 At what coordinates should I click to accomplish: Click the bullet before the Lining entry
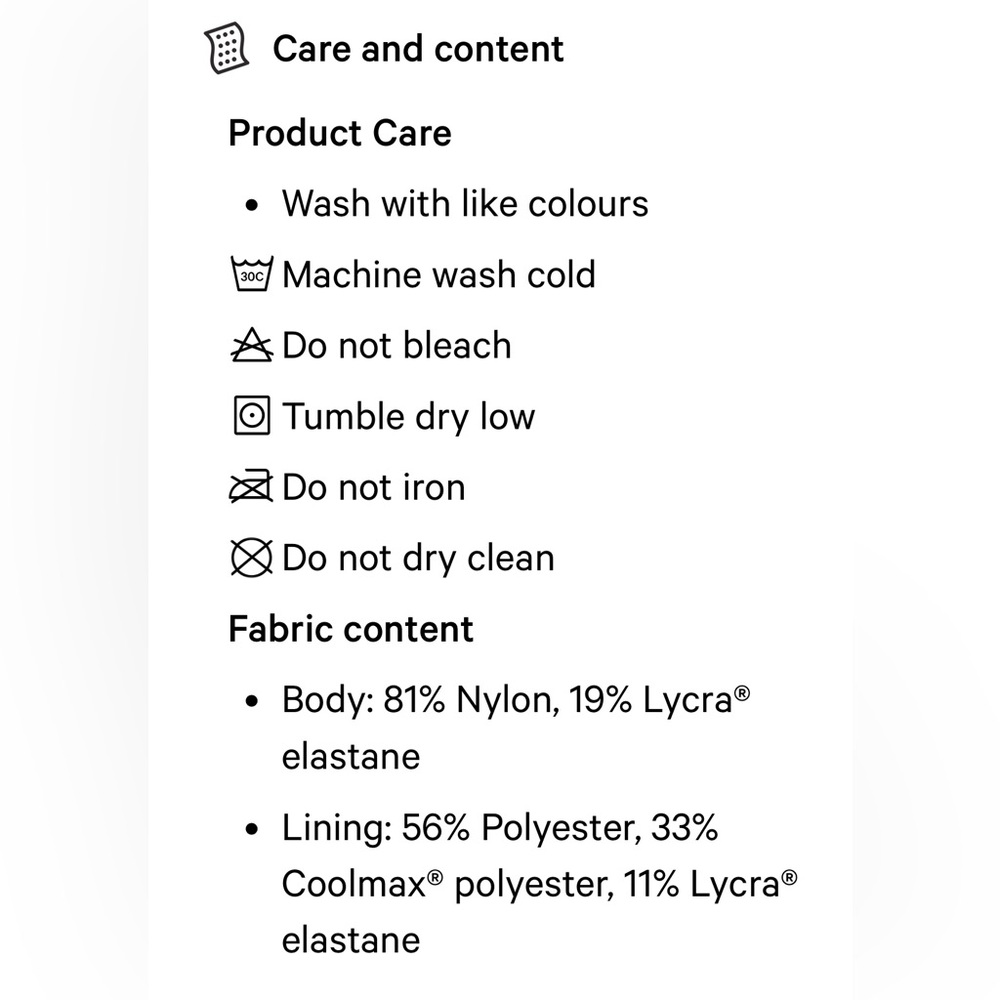click(x=252, y=828)
